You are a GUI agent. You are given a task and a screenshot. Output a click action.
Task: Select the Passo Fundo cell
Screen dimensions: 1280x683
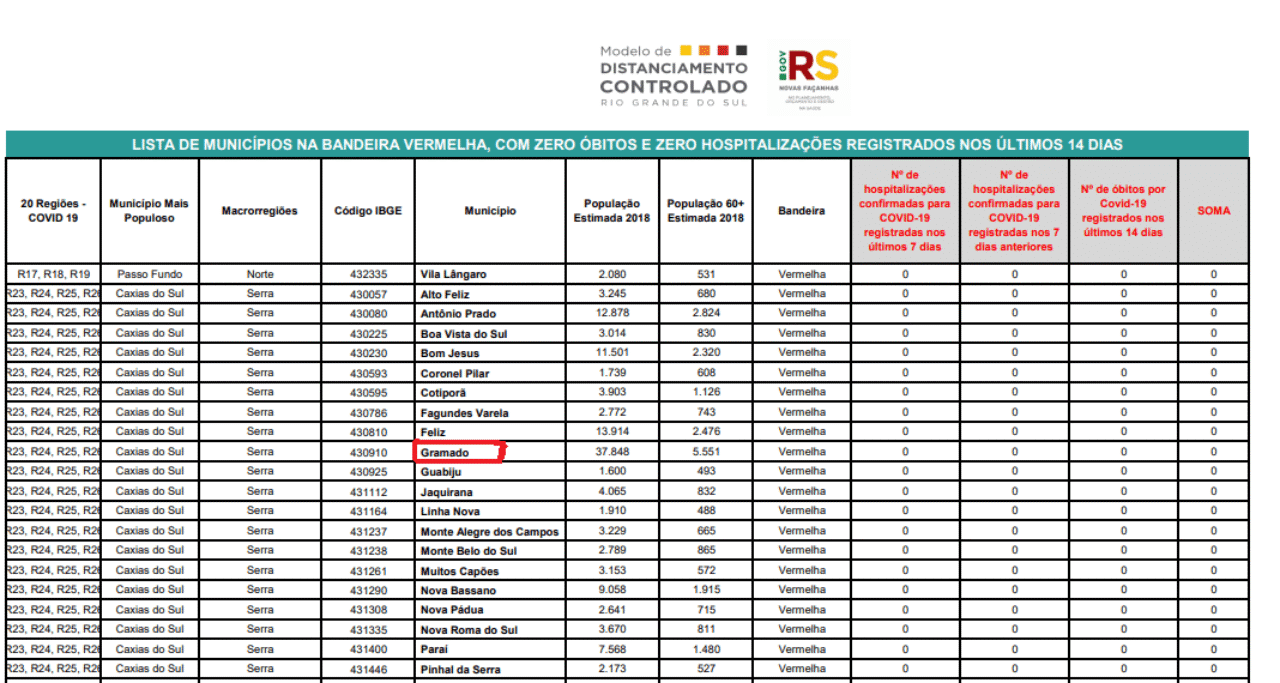tap(150, 274)
